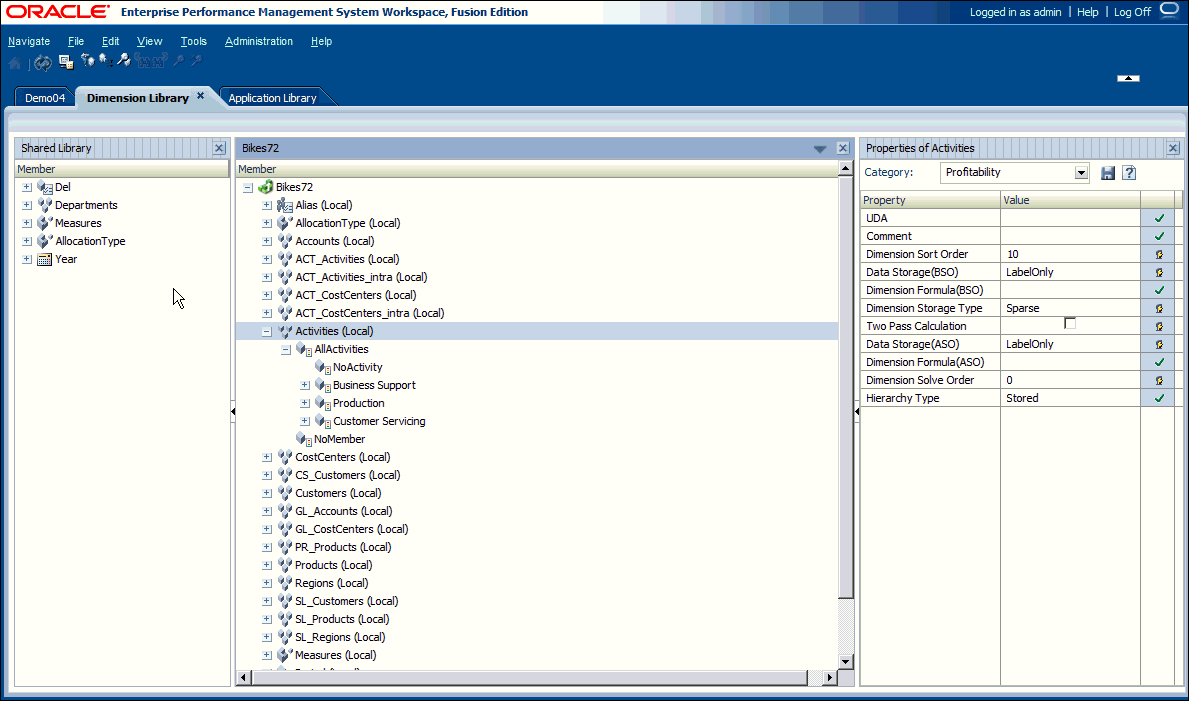Click the binoculars icon with left arrow

pos(143,61)
